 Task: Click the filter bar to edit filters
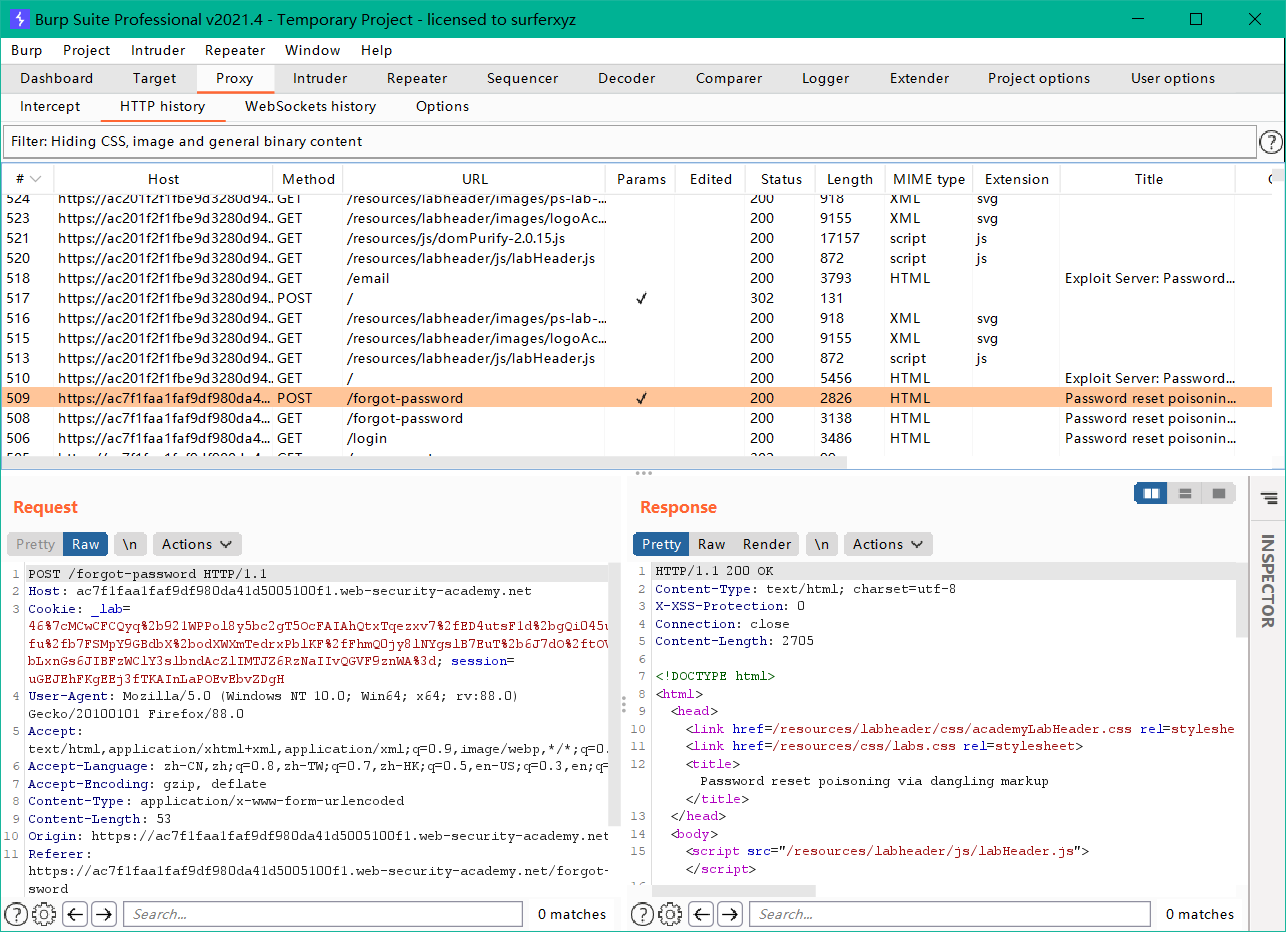(629, 142)
